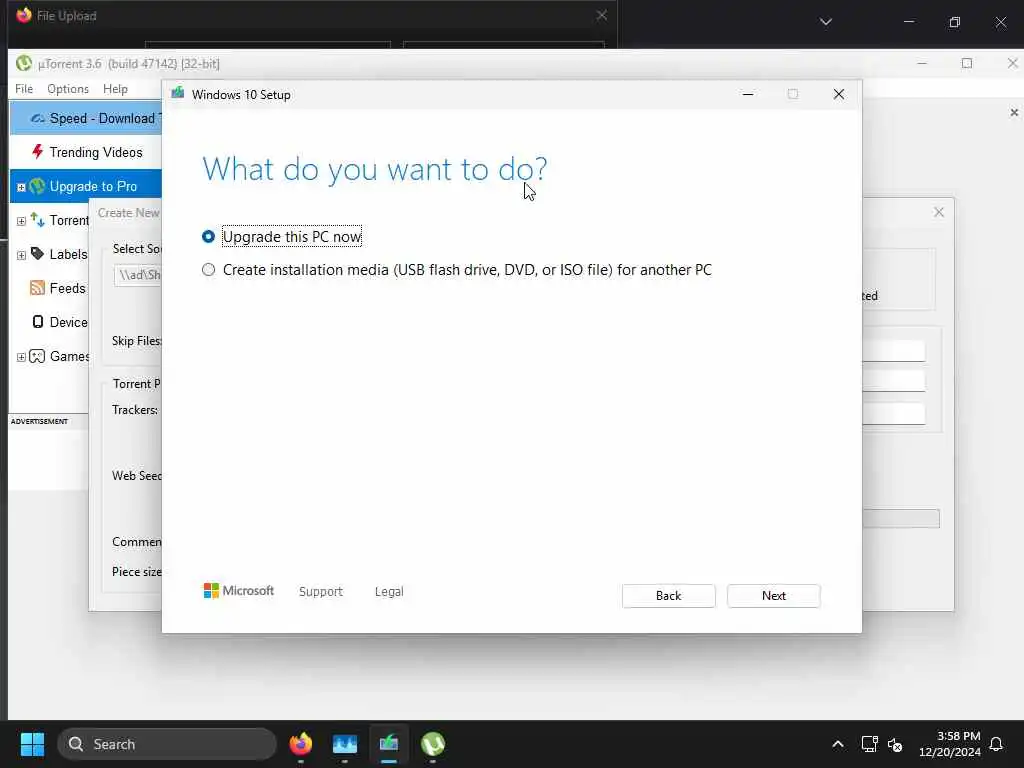Open the Support link
1024x768 pixels.
pos(321,592)
